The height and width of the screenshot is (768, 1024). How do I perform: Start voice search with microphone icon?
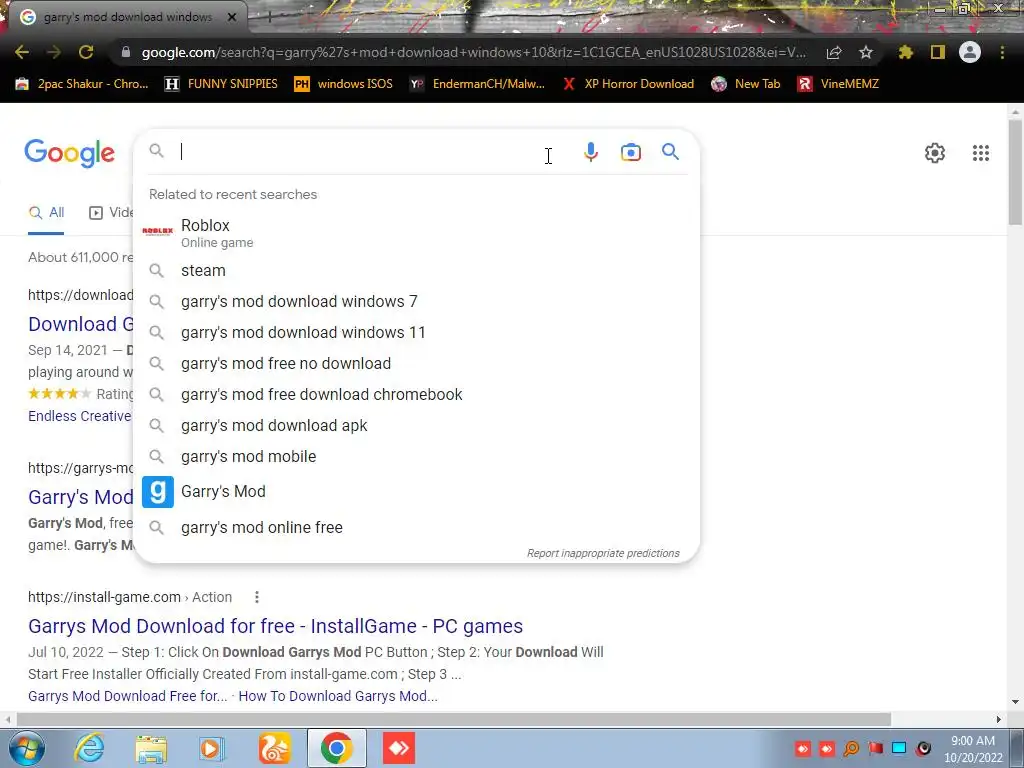(590, 152)
